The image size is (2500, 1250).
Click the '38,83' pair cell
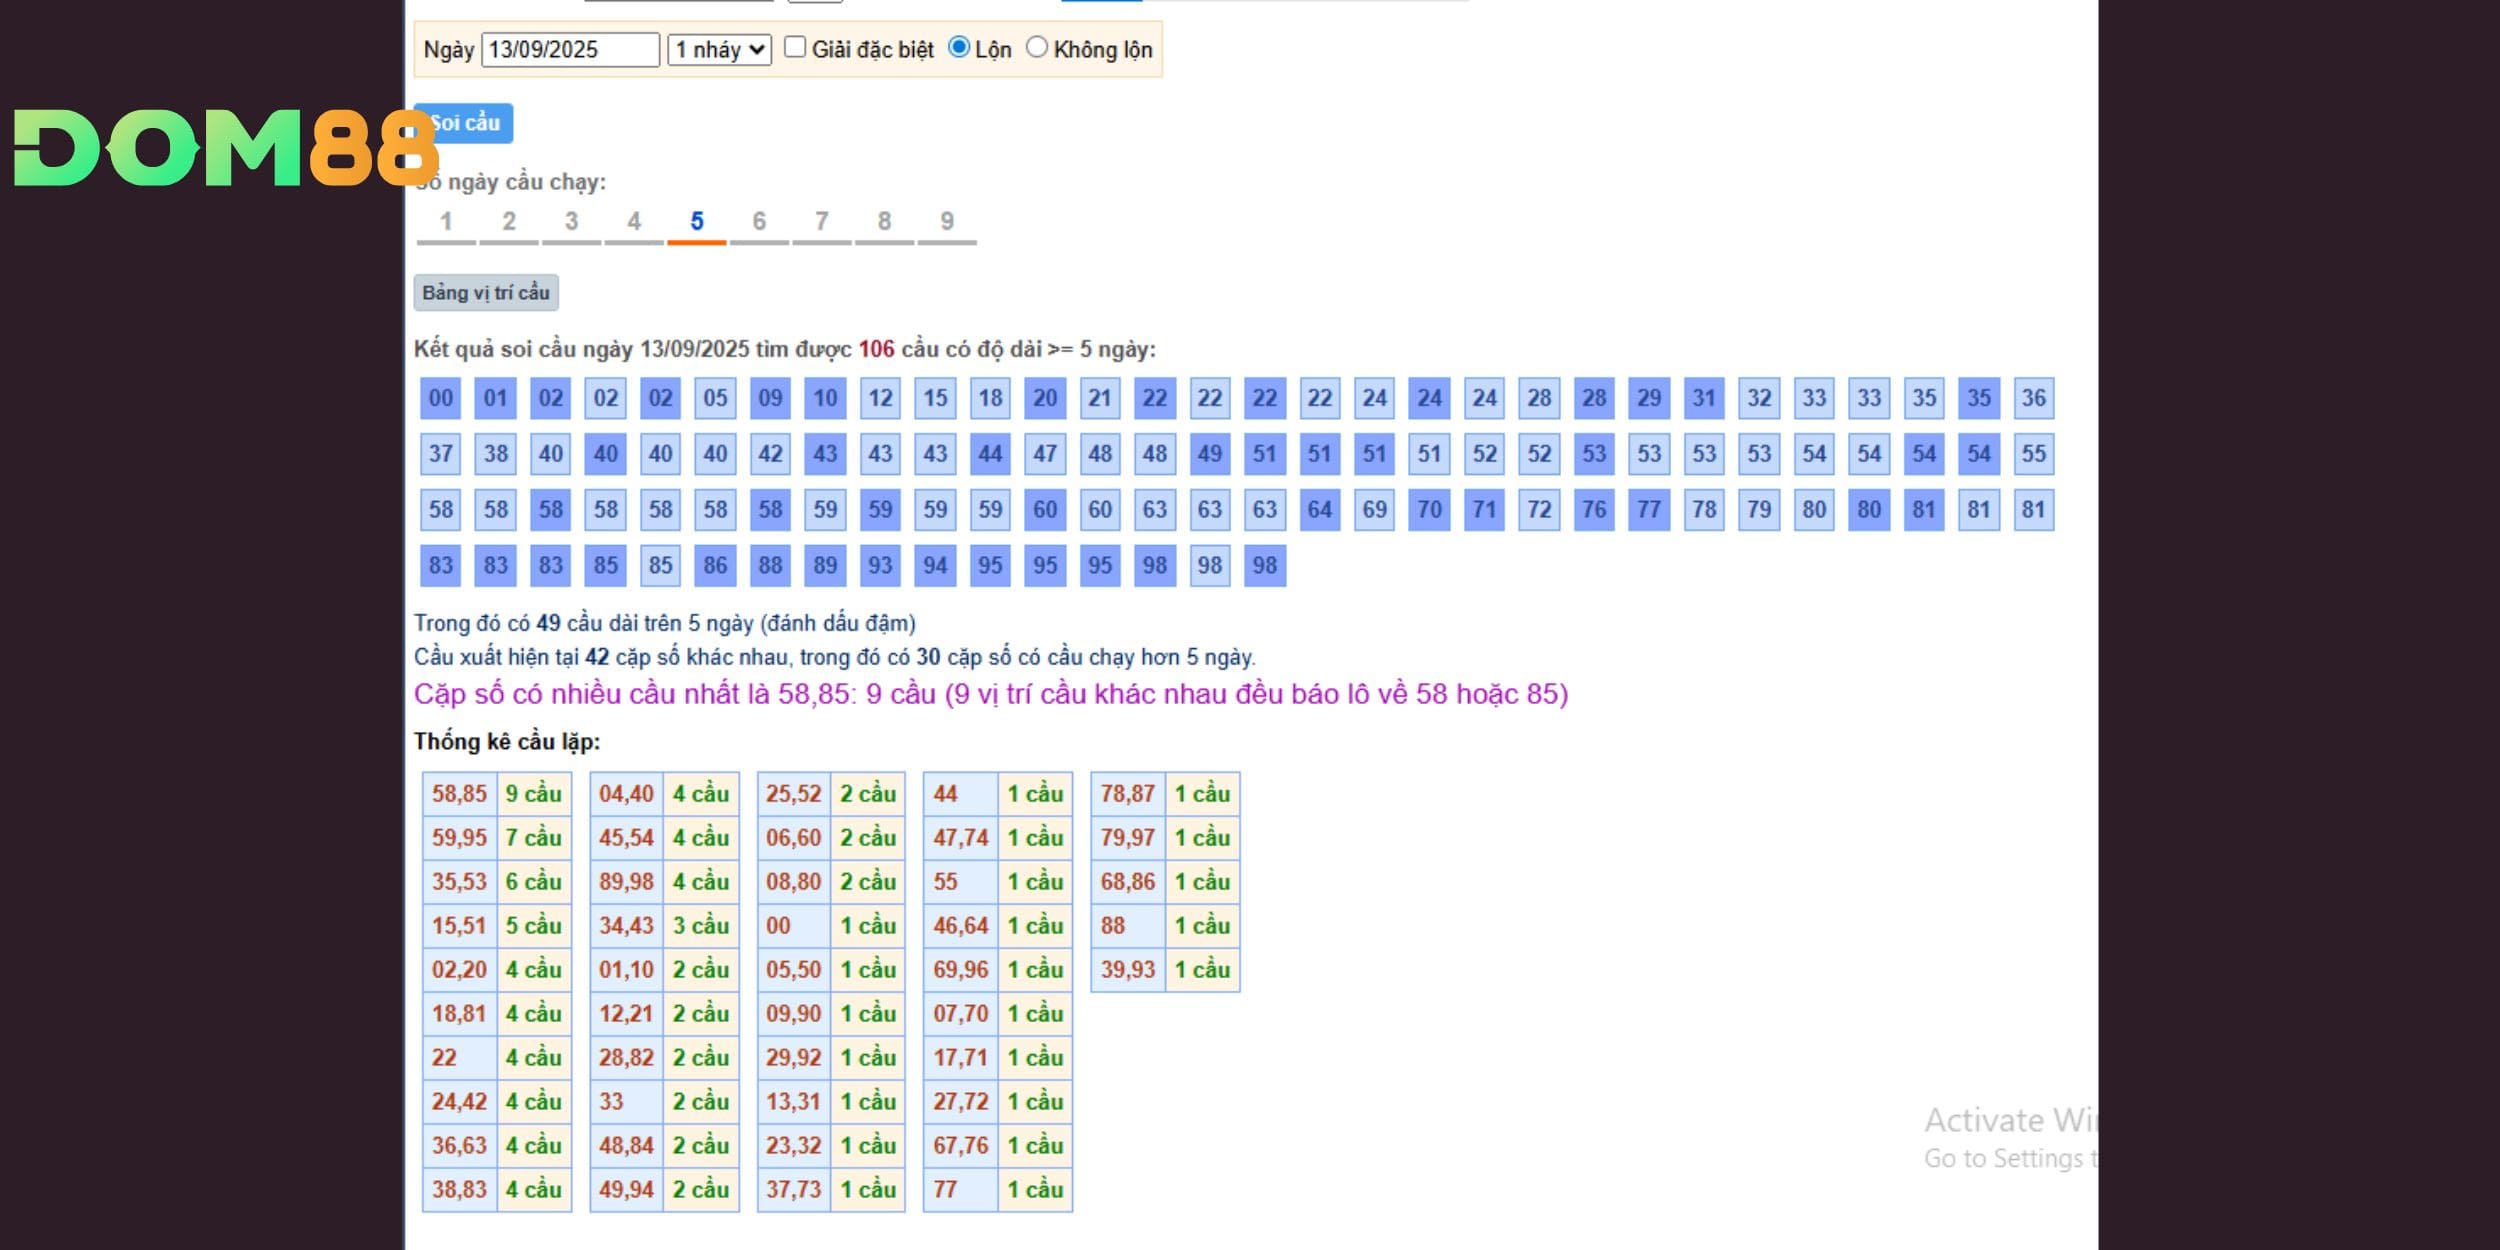tap(460, 1190)
